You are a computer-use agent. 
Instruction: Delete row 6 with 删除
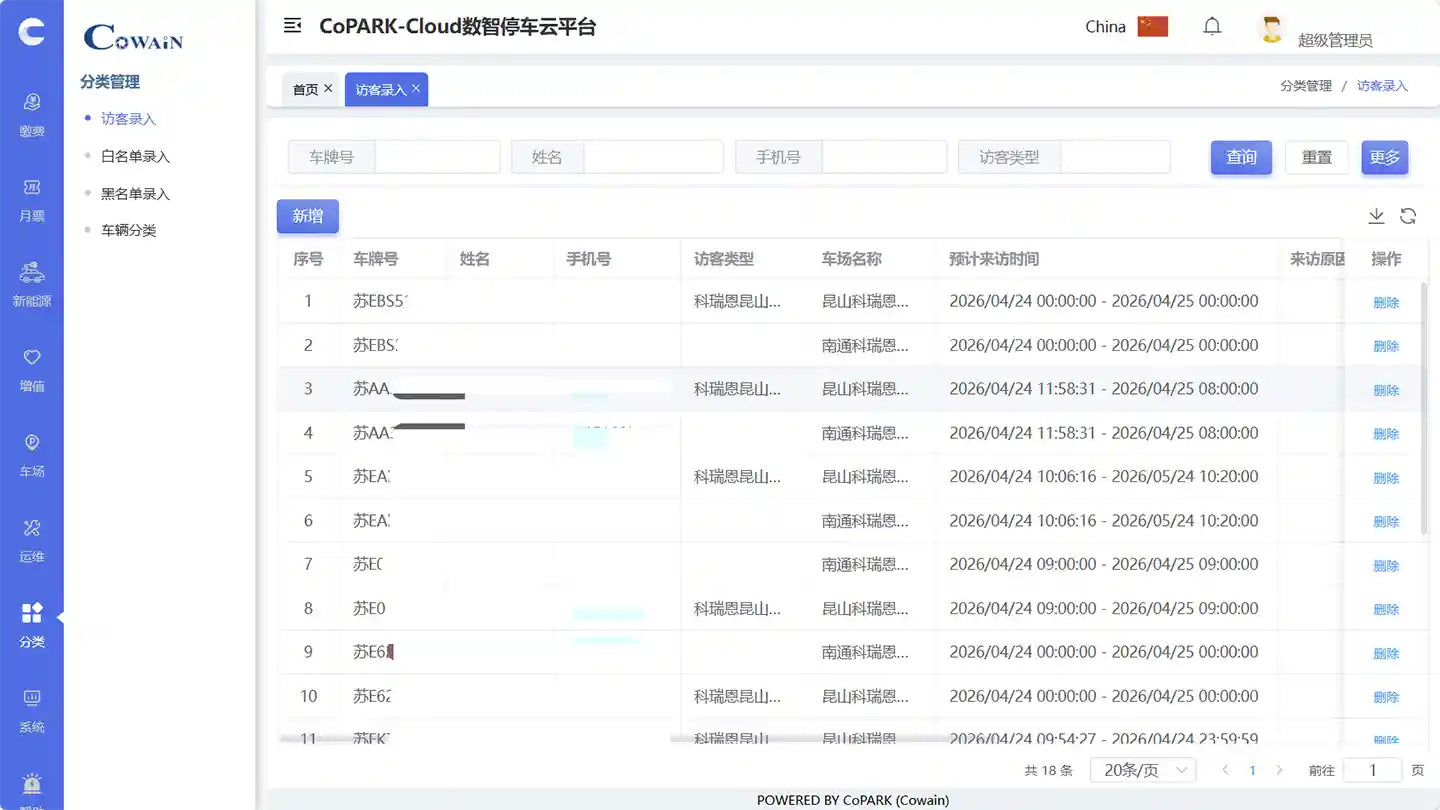click(1386, 521)
